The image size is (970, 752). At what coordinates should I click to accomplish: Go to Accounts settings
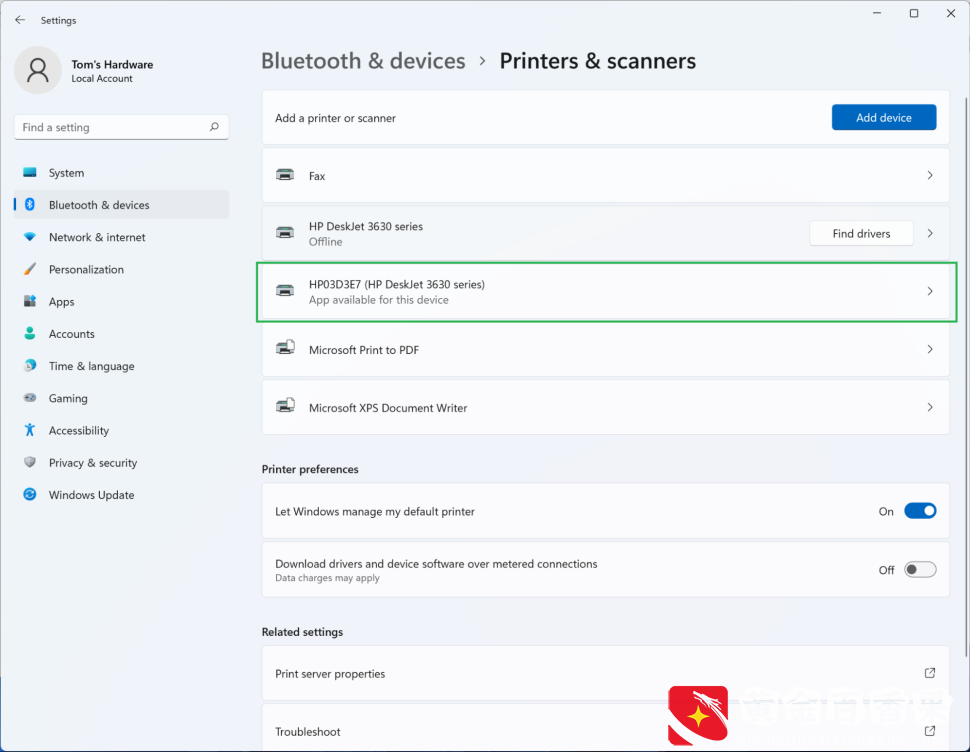pos(121,333)
